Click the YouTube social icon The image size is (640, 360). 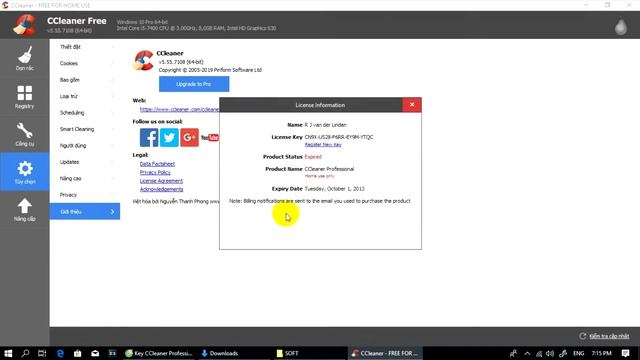coord(210,138)
